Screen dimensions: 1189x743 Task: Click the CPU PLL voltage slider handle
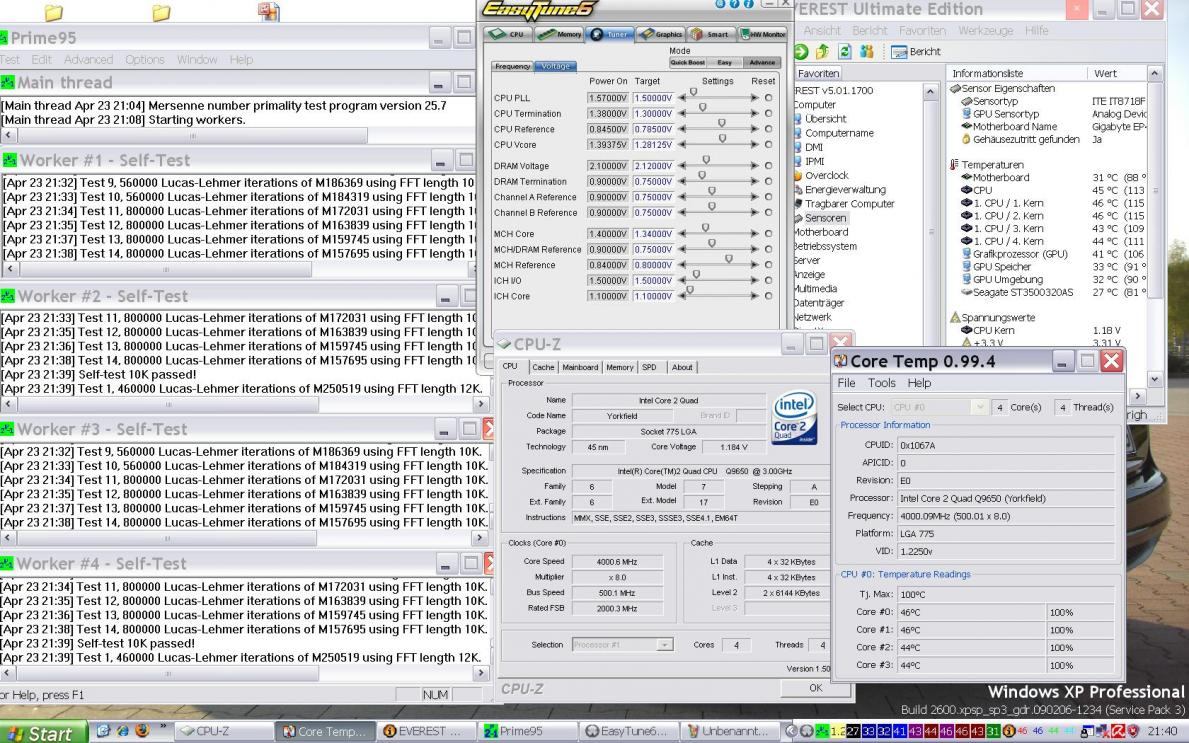[x=693, y=92]
